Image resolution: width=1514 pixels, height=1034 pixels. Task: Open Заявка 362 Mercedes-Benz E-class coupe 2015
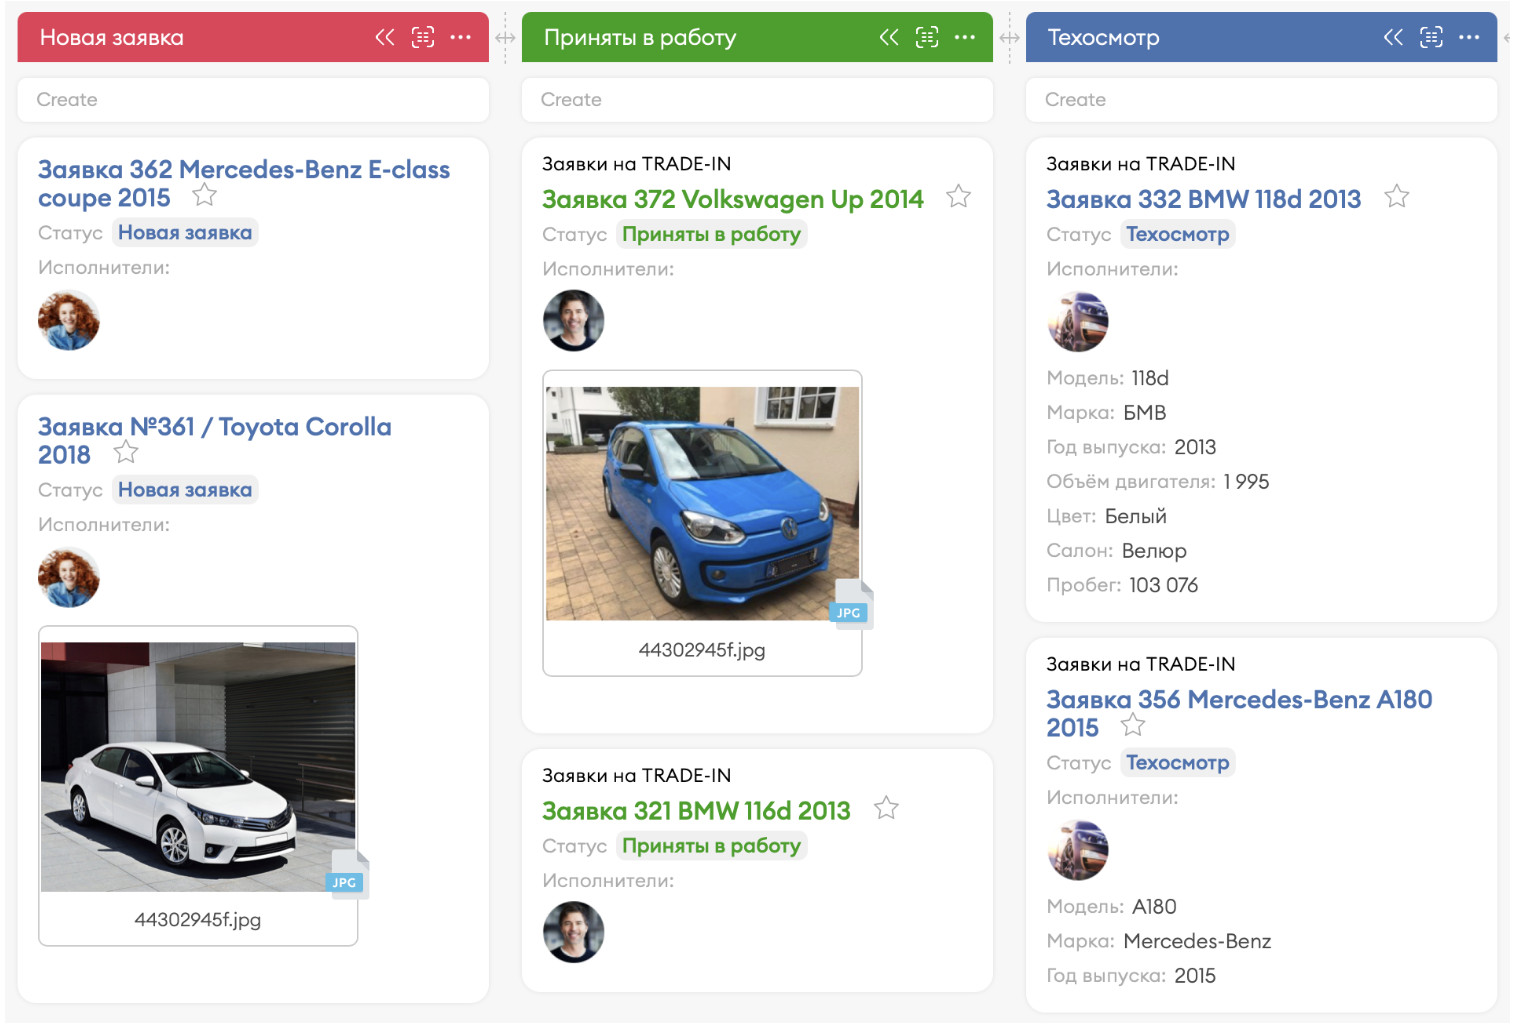(244, 184)
